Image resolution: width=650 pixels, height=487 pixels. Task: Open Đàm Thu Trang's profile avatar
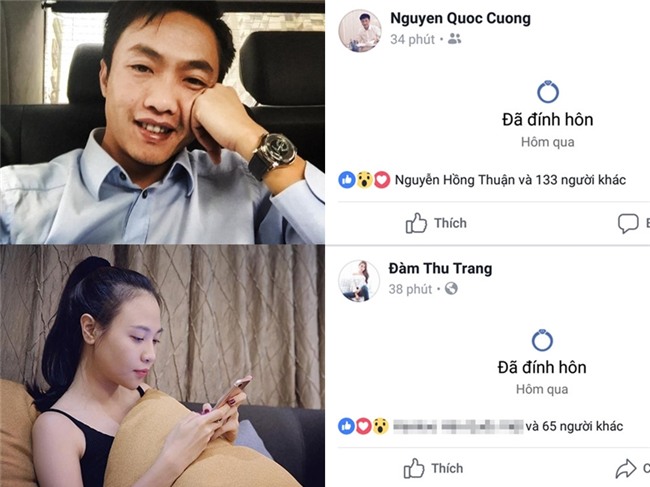click(x=359, y=281)
